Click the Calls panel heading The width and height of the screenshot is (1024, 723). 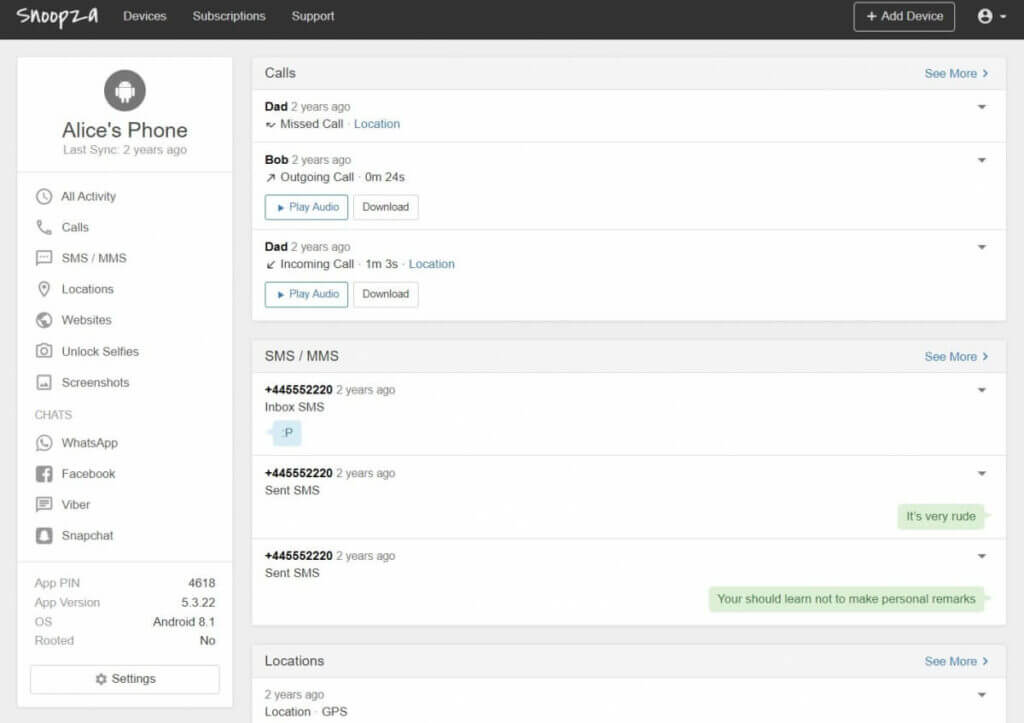coord(280,73)
